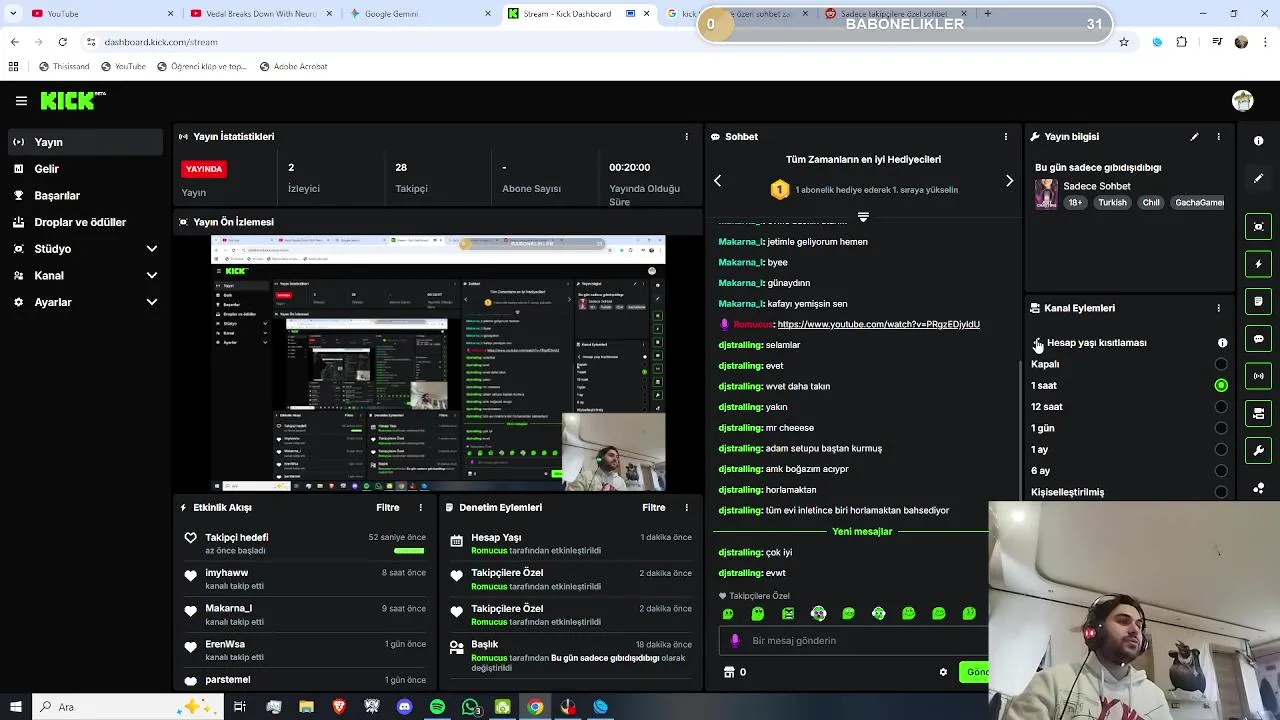Open Sohbet panel three-dot menu
Viewport: 1280px width, 720px height.
pyautogui.click(x=1006, y=137)
